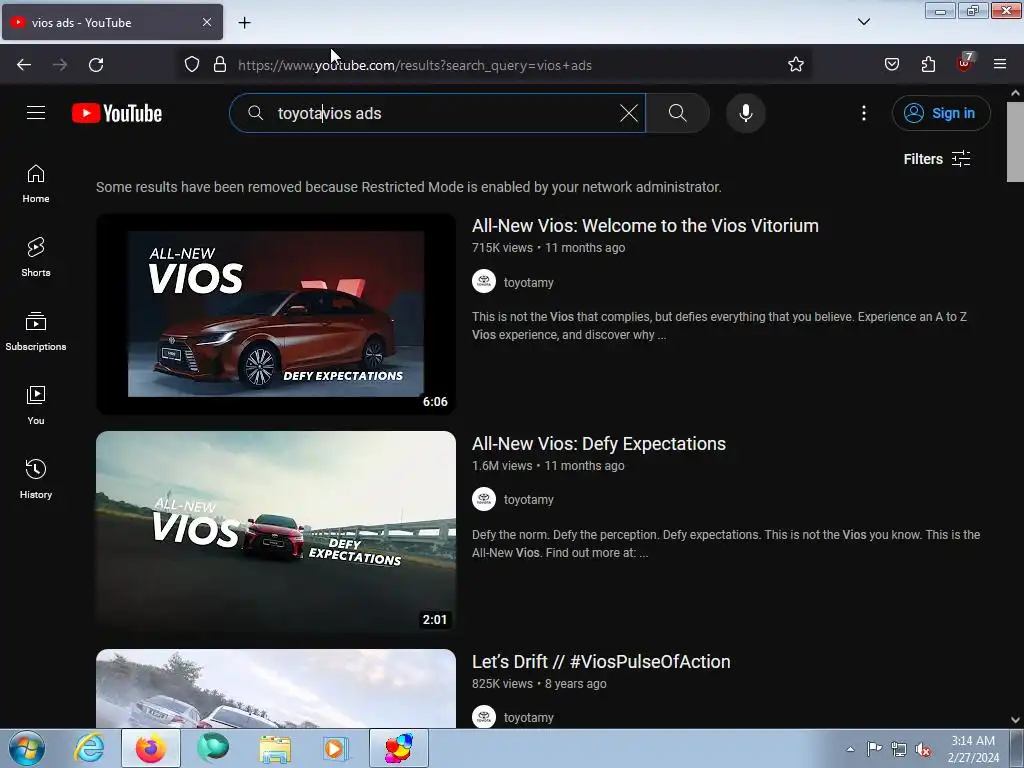This screenshot has width=1024, height=768.
Task: Open YouTube settings three-dot menu
Action: (863, 113)
